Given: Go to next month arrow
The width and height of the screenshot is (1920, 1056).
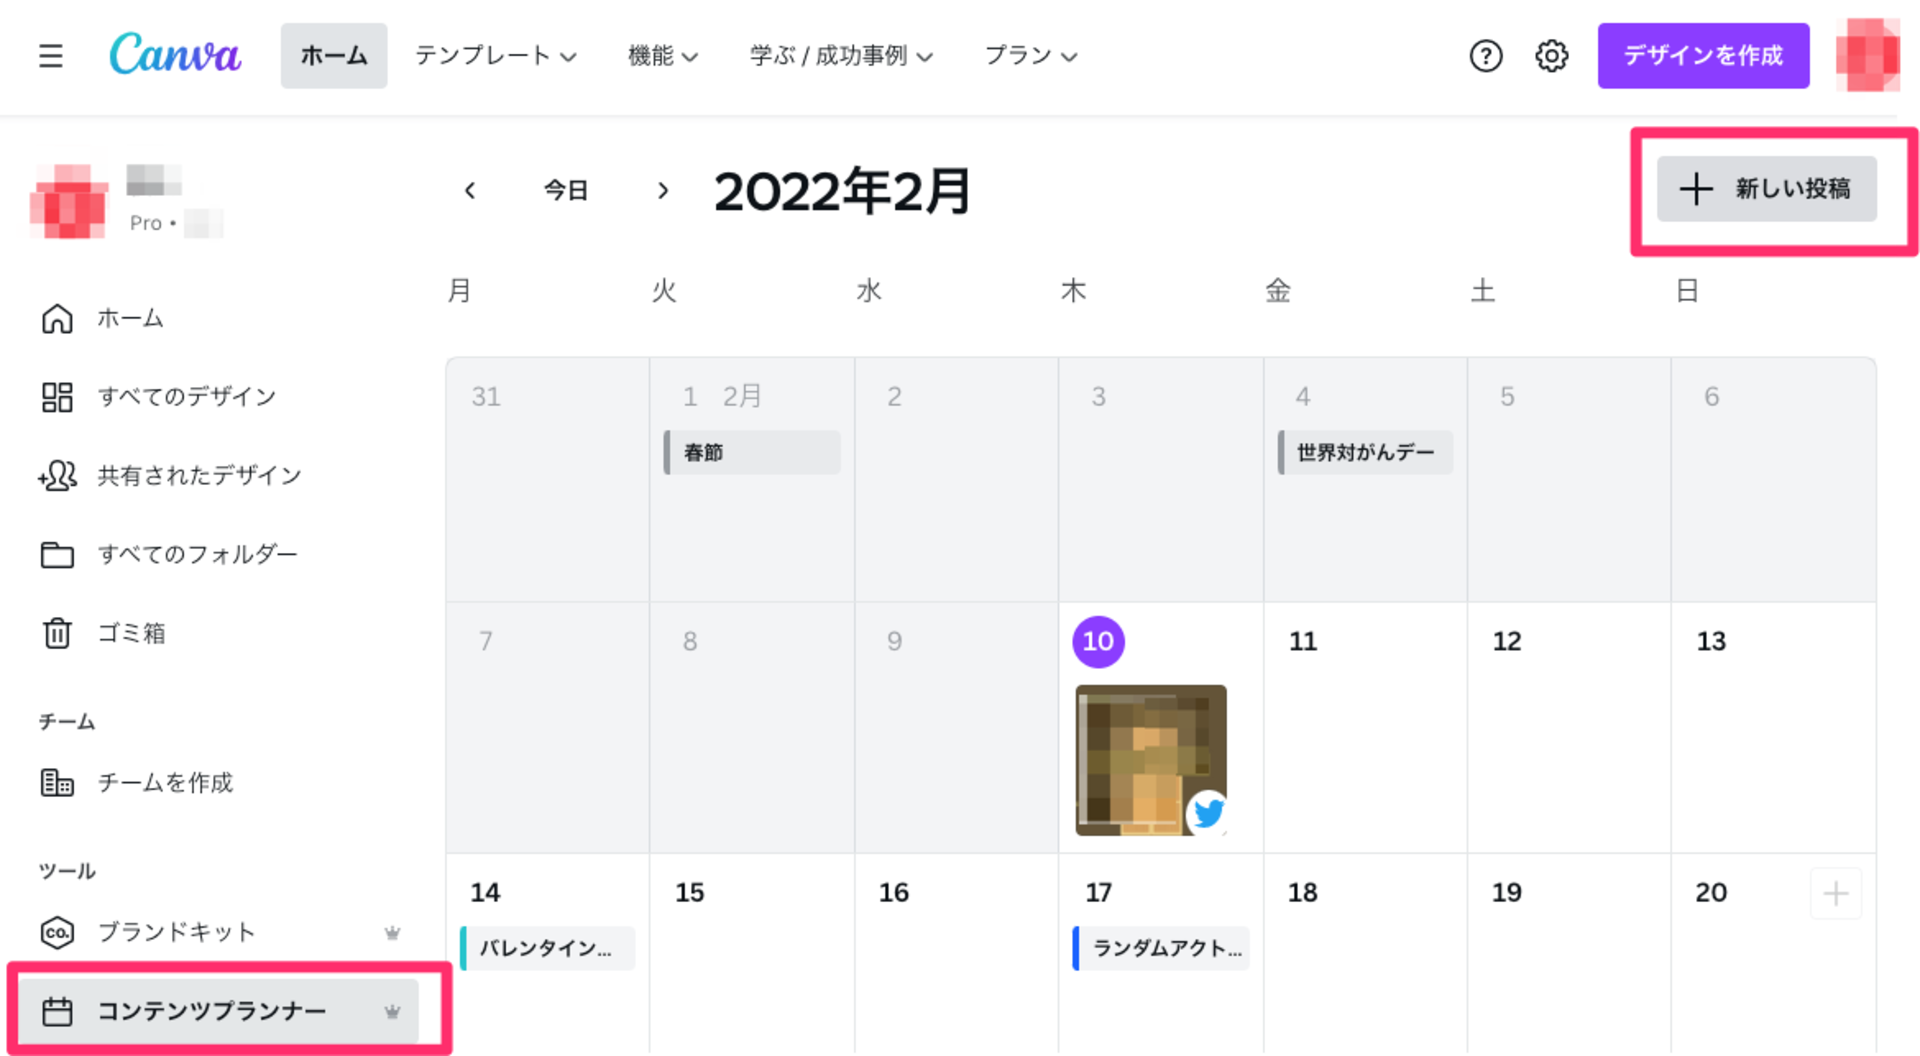Looking at the screenshot, I should click(x=662, y=190).
